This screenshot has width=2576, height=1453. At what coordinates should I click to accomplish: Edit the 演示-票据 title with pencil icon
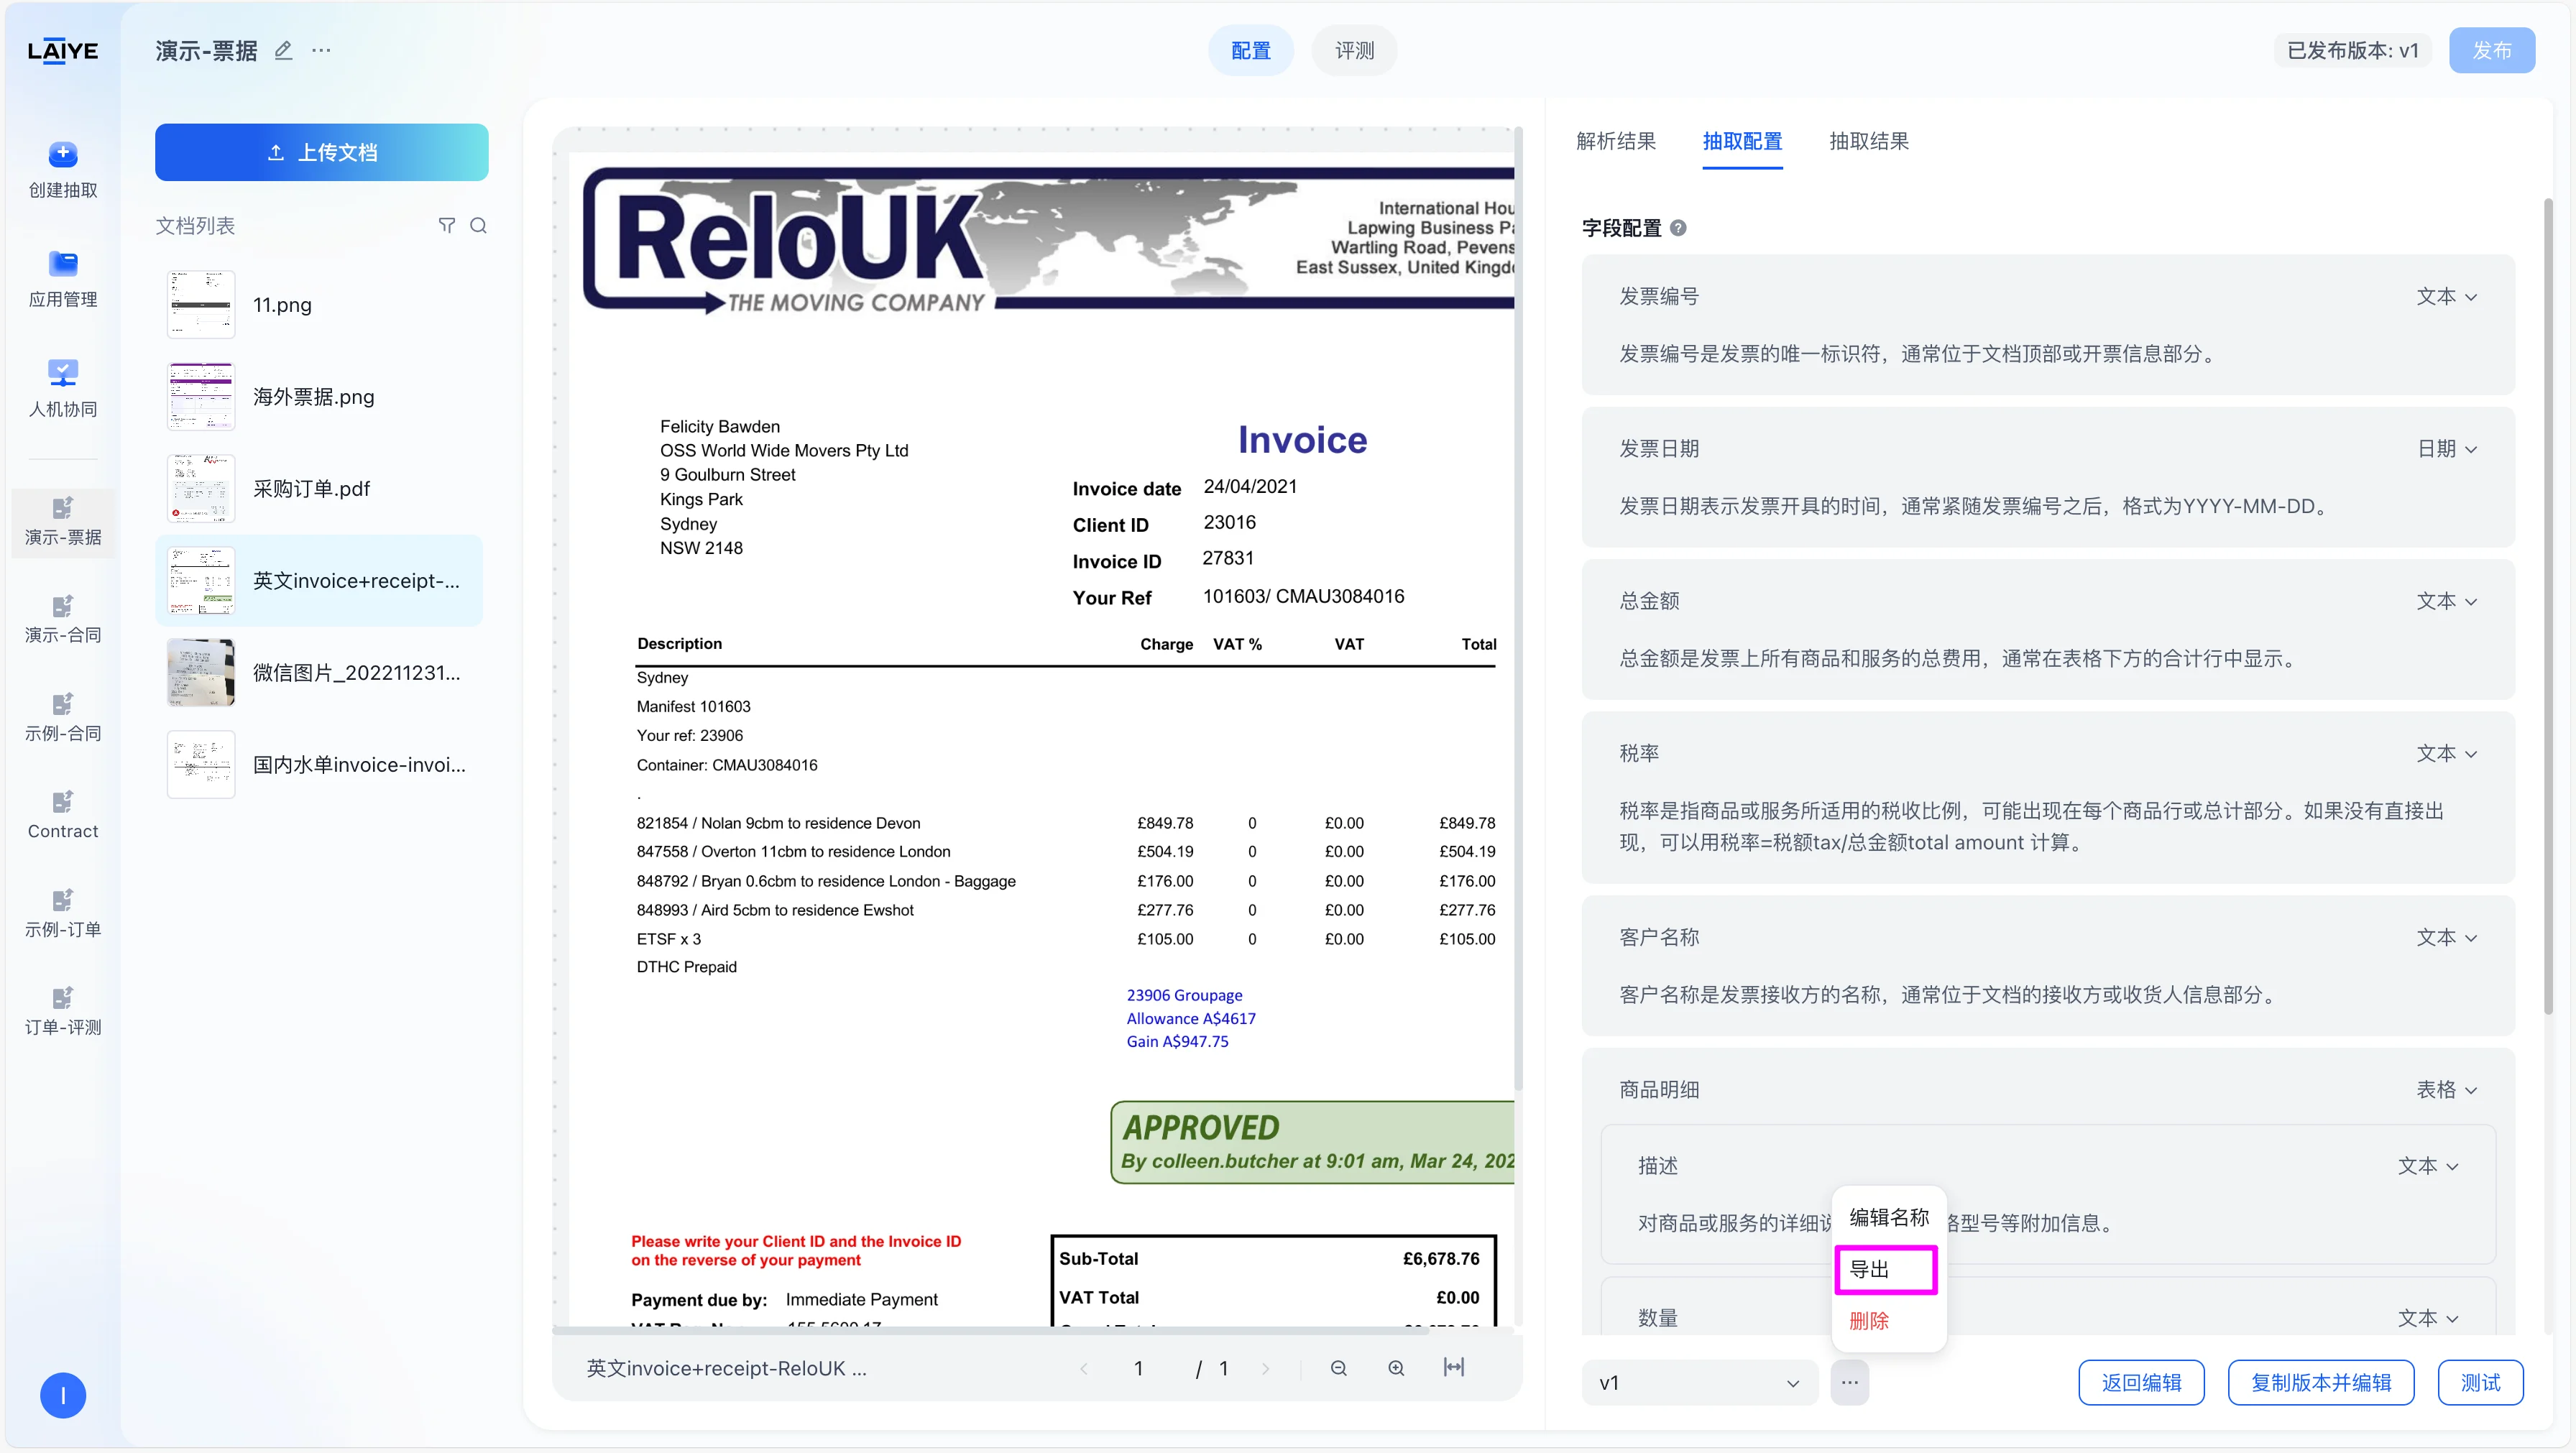pyautogui.click(x=283, y=50)
